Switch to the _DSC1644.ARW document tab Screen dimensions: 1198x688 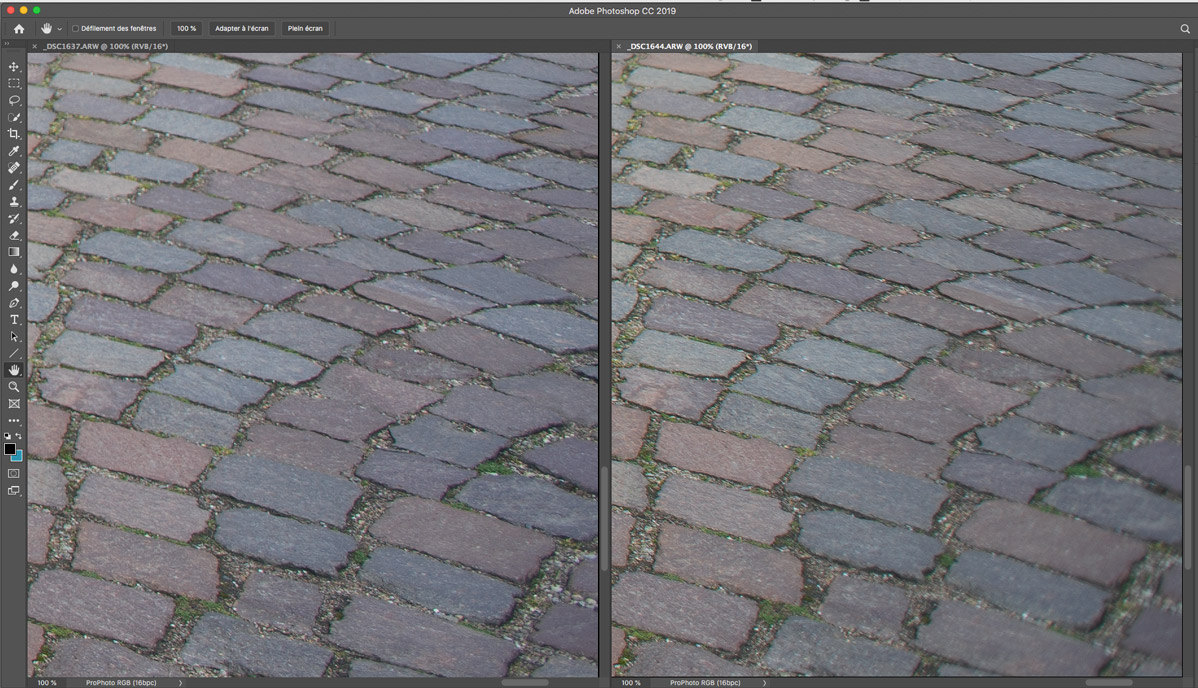(689, 46)
